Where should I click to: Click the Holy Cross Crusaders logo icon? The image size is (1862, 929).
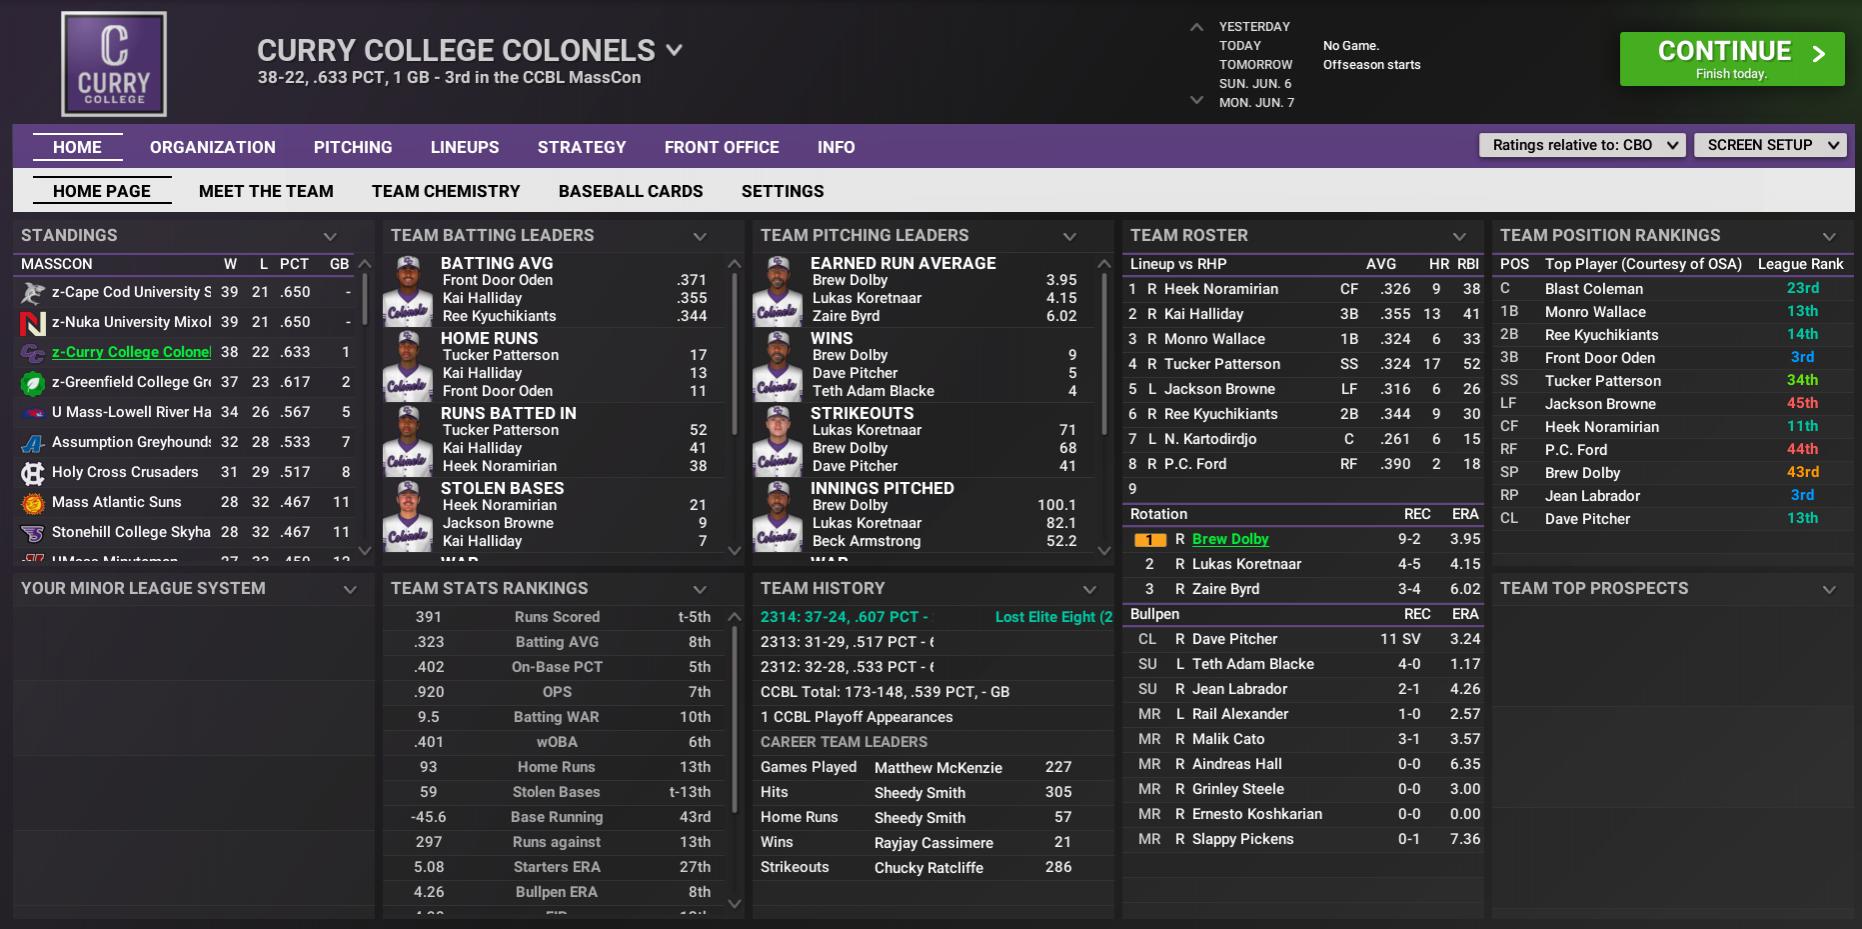(x=33, y=472)
